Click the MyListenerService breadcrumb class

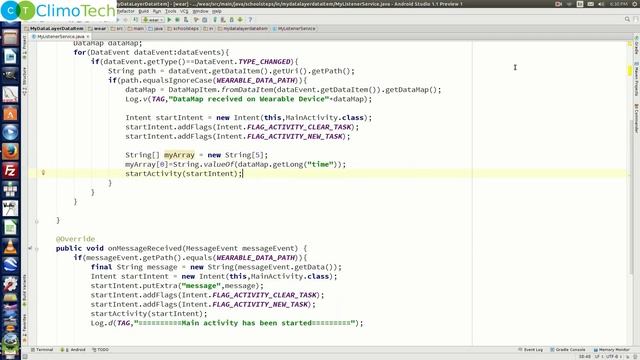tap(294, 29)
